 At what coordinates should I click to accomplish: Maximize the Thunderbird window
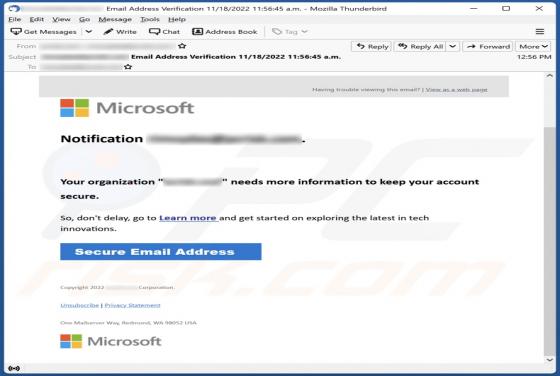point(506,9)
